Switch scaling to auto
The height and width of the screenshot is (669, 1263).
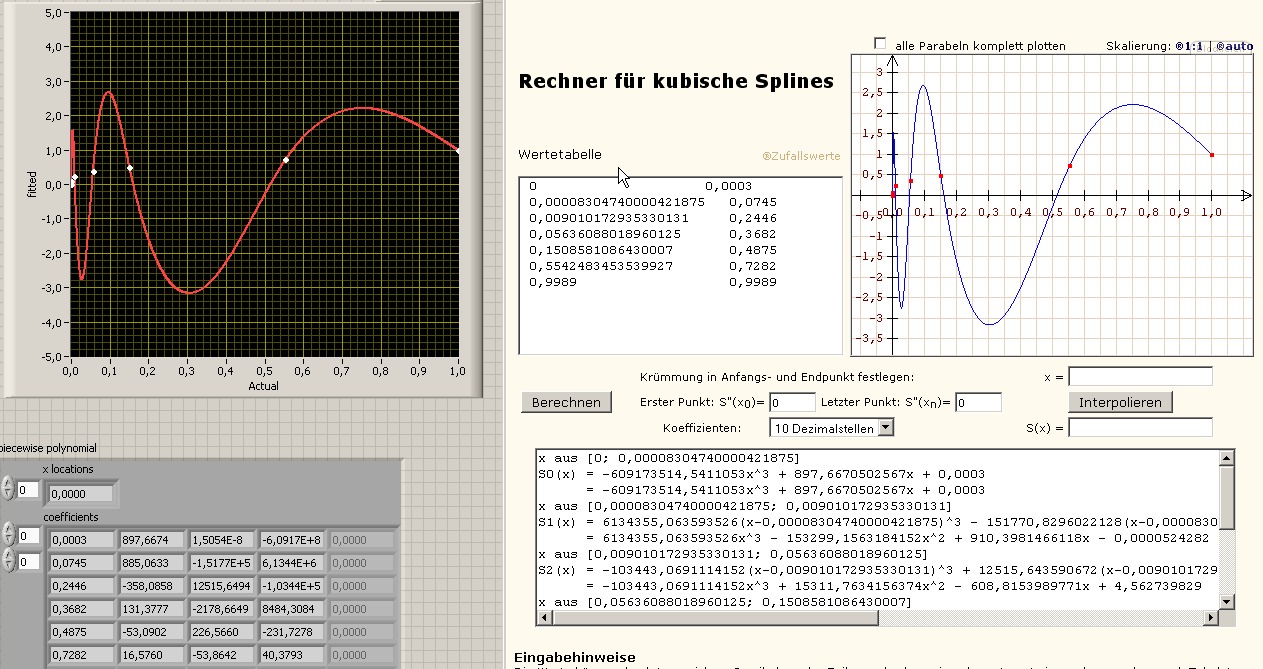[1234, 46]
